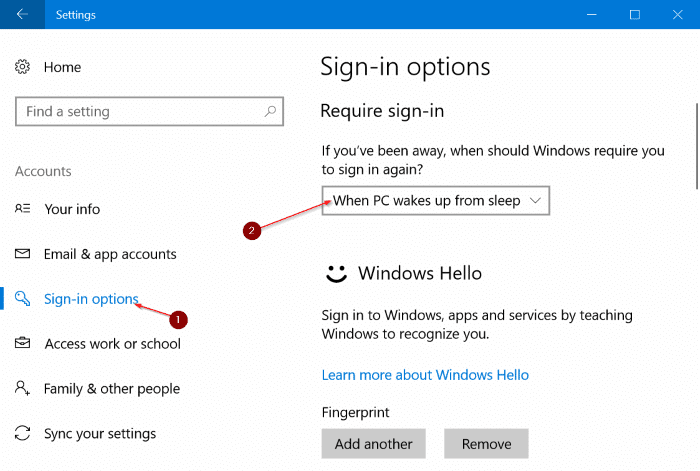Click the Home gear icon
This screenshot has height=471, width=700.
(x=22, y=67)
